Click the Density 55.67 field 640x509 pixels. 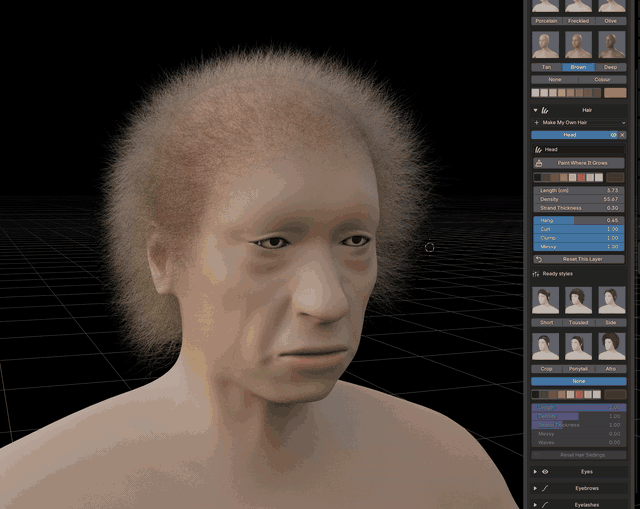tap(579, 199)
